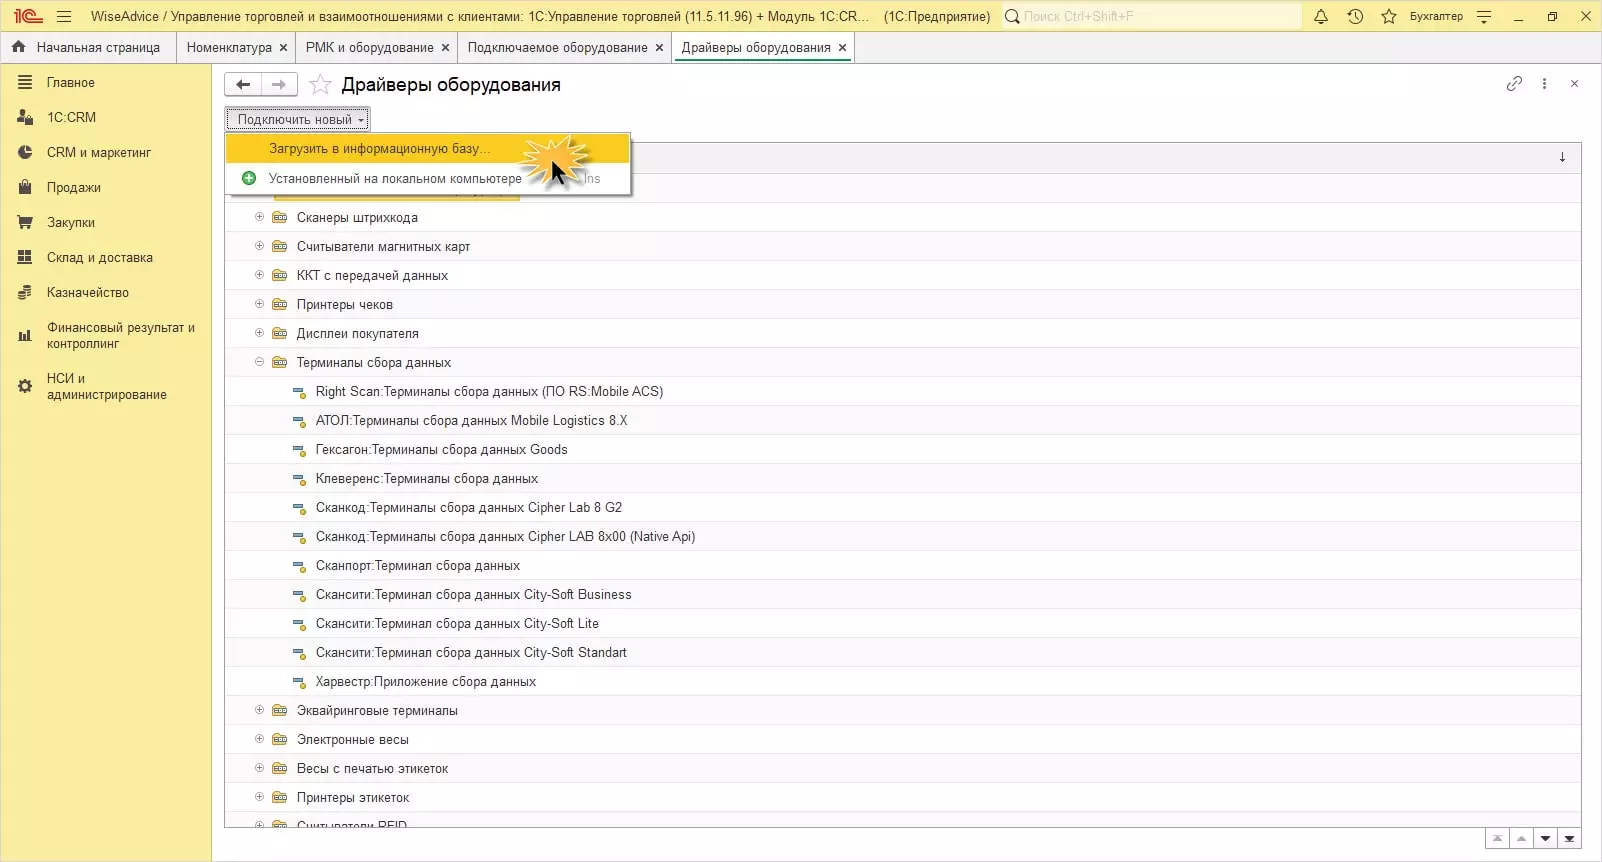Close the Номенклатура tab

(284, 47)
